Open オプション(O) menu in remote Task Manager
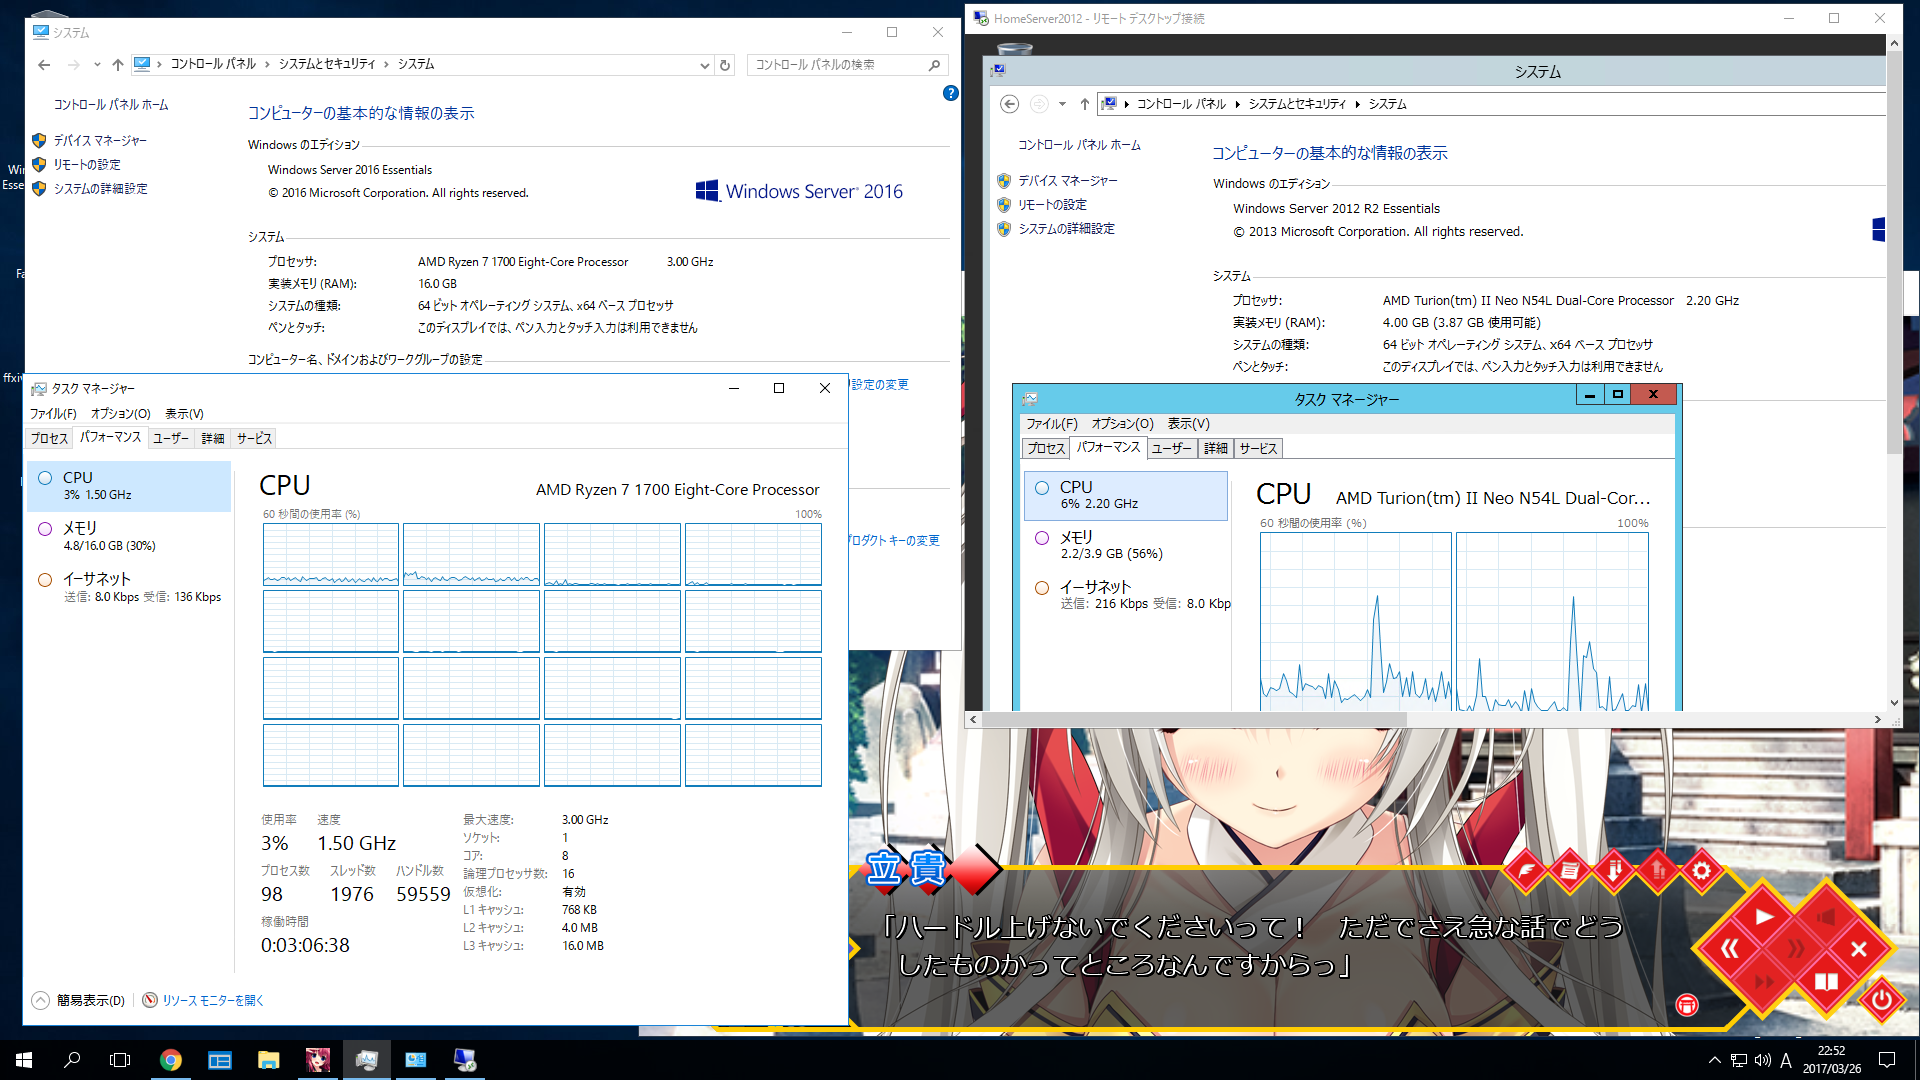 pyautogui.click(x=1122, y=424)
